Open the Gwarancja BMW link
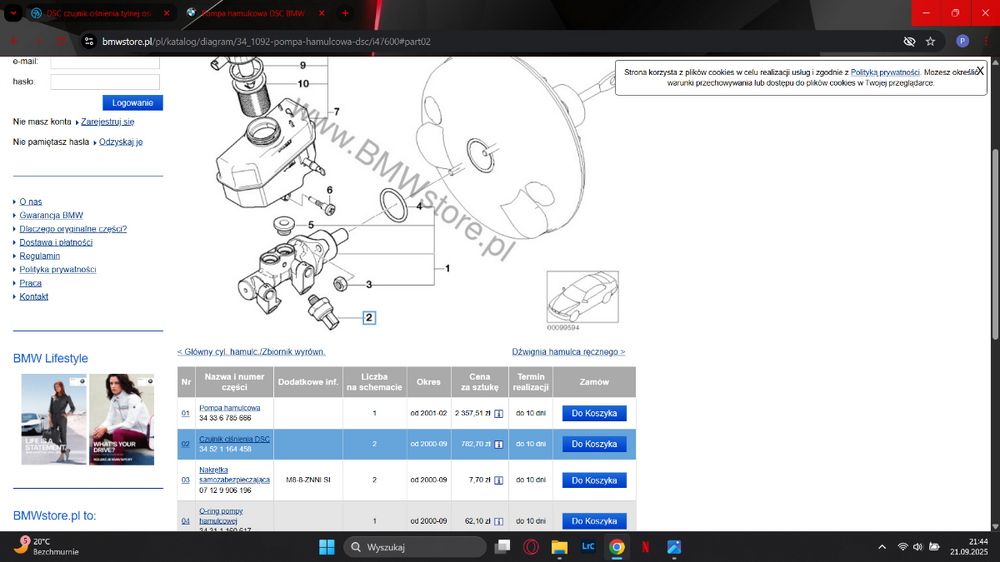This screenshot has width=1000, height=562. [51, 215]
